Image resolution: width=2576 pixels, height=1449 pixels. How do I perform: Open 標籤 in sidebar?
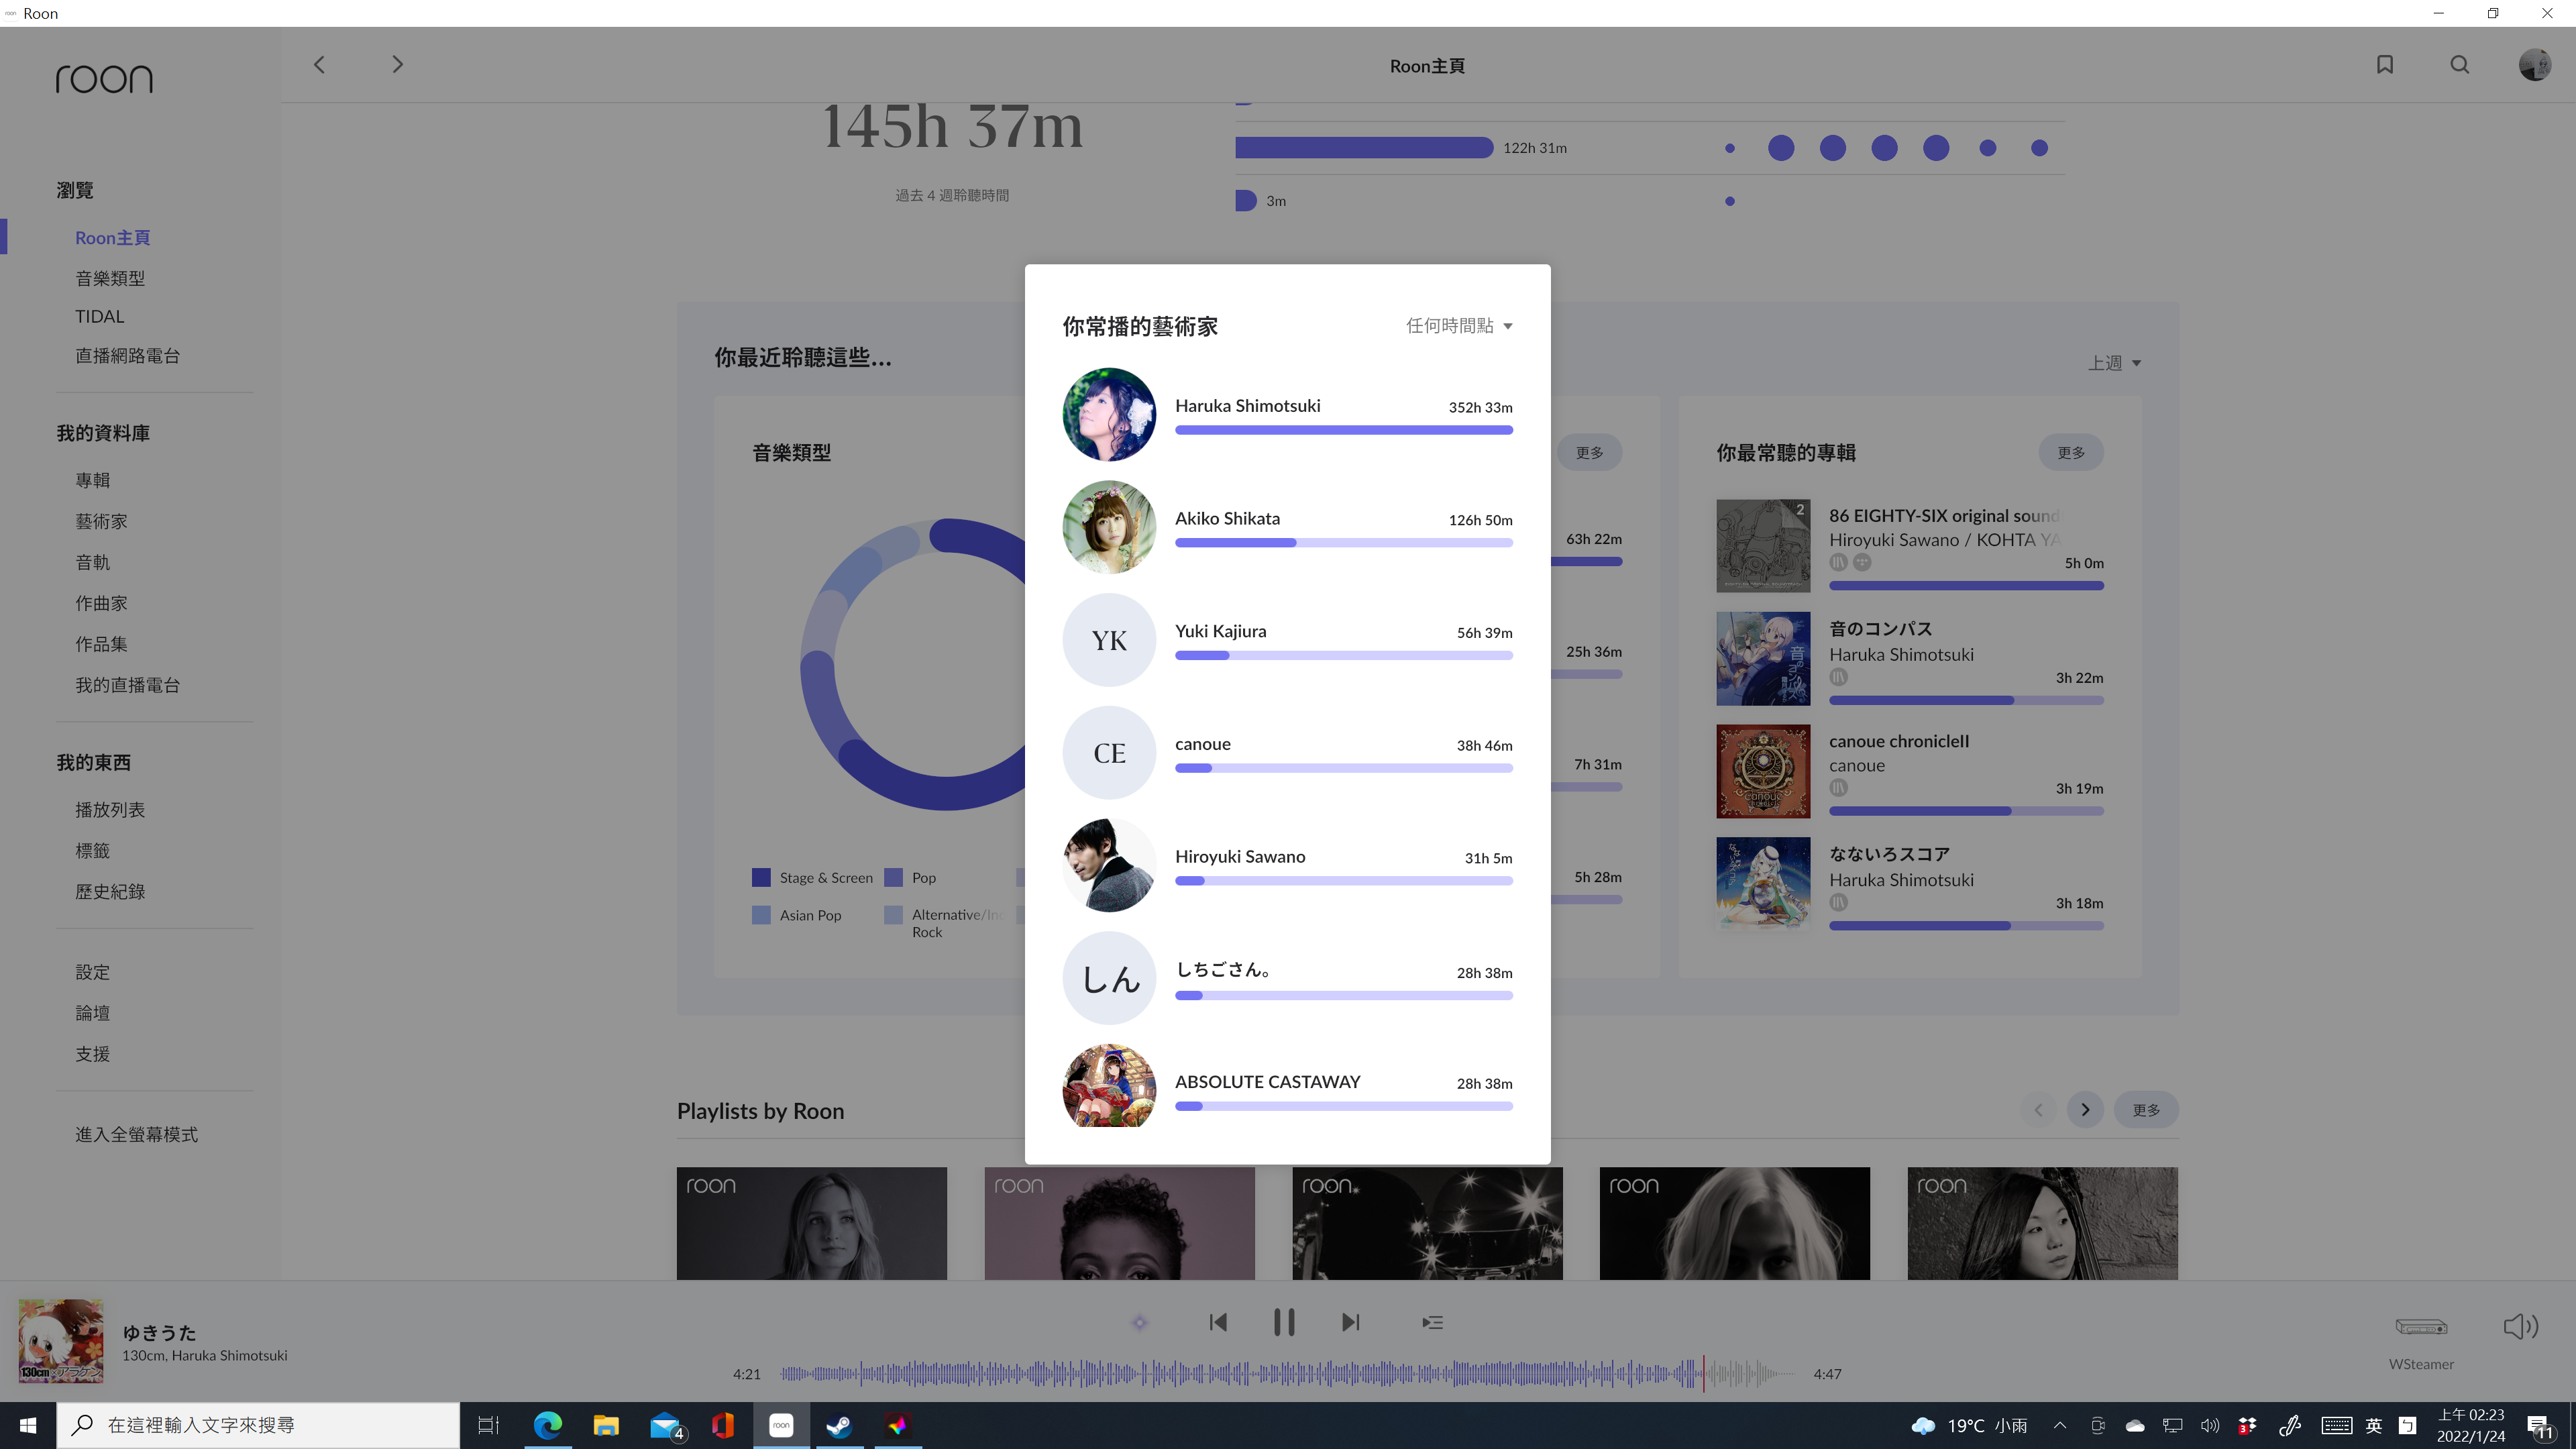93,851
